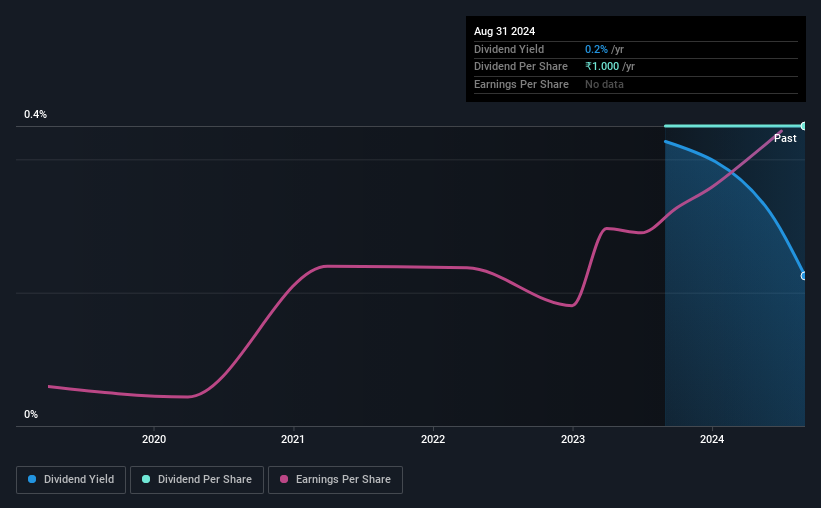Click the Past label in the chart
The image size is (821, 508).
[x=785, y=138]
